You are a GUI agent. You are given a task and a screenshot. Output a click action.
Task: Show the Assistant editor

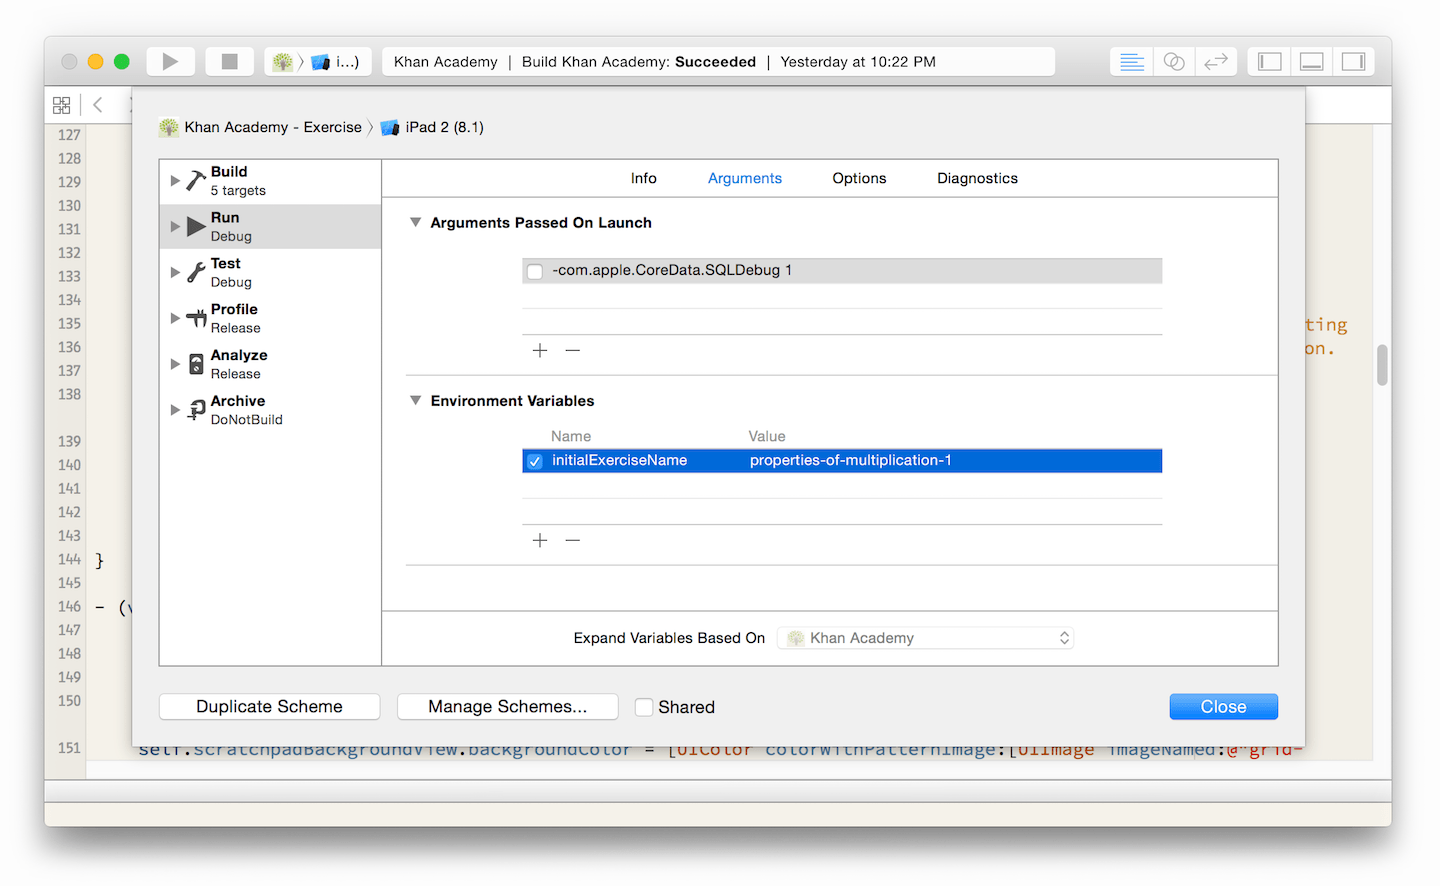1174,62
